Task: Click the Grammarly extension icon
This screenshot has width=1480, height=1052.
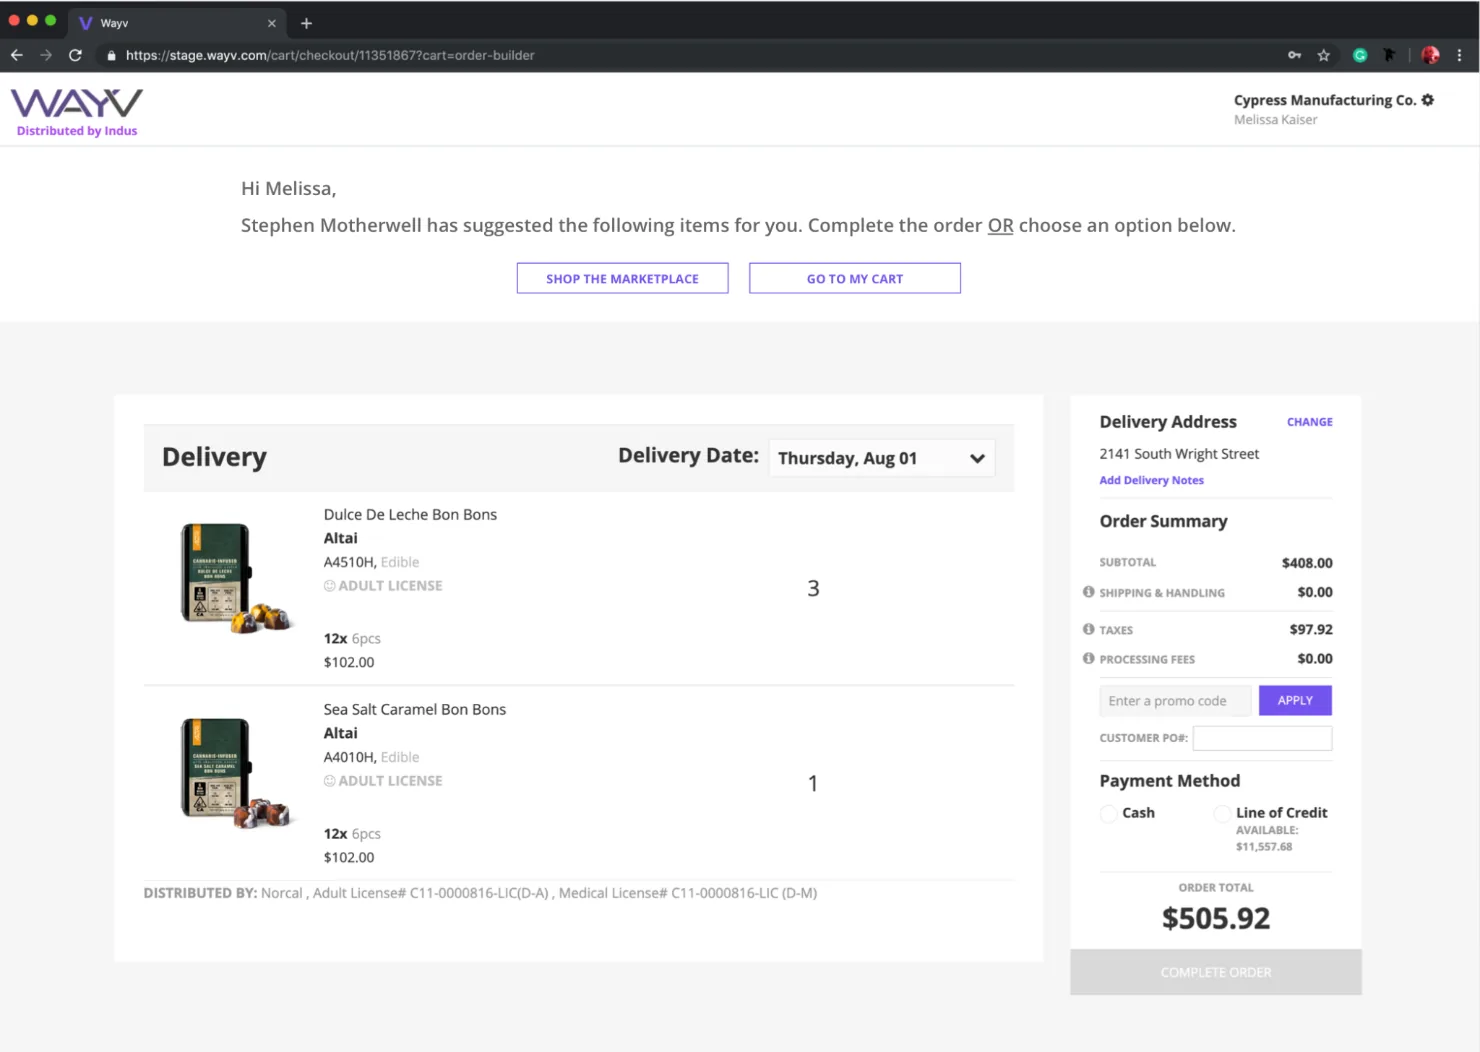Action: tap(1360, 55)
